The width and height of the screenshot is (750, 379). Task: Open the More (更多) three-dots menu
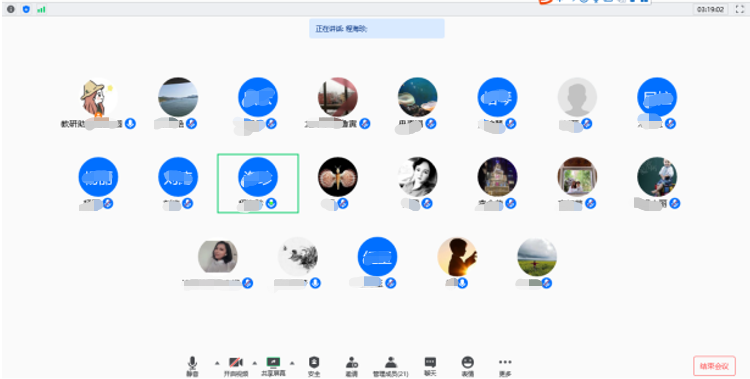[505, 367]
